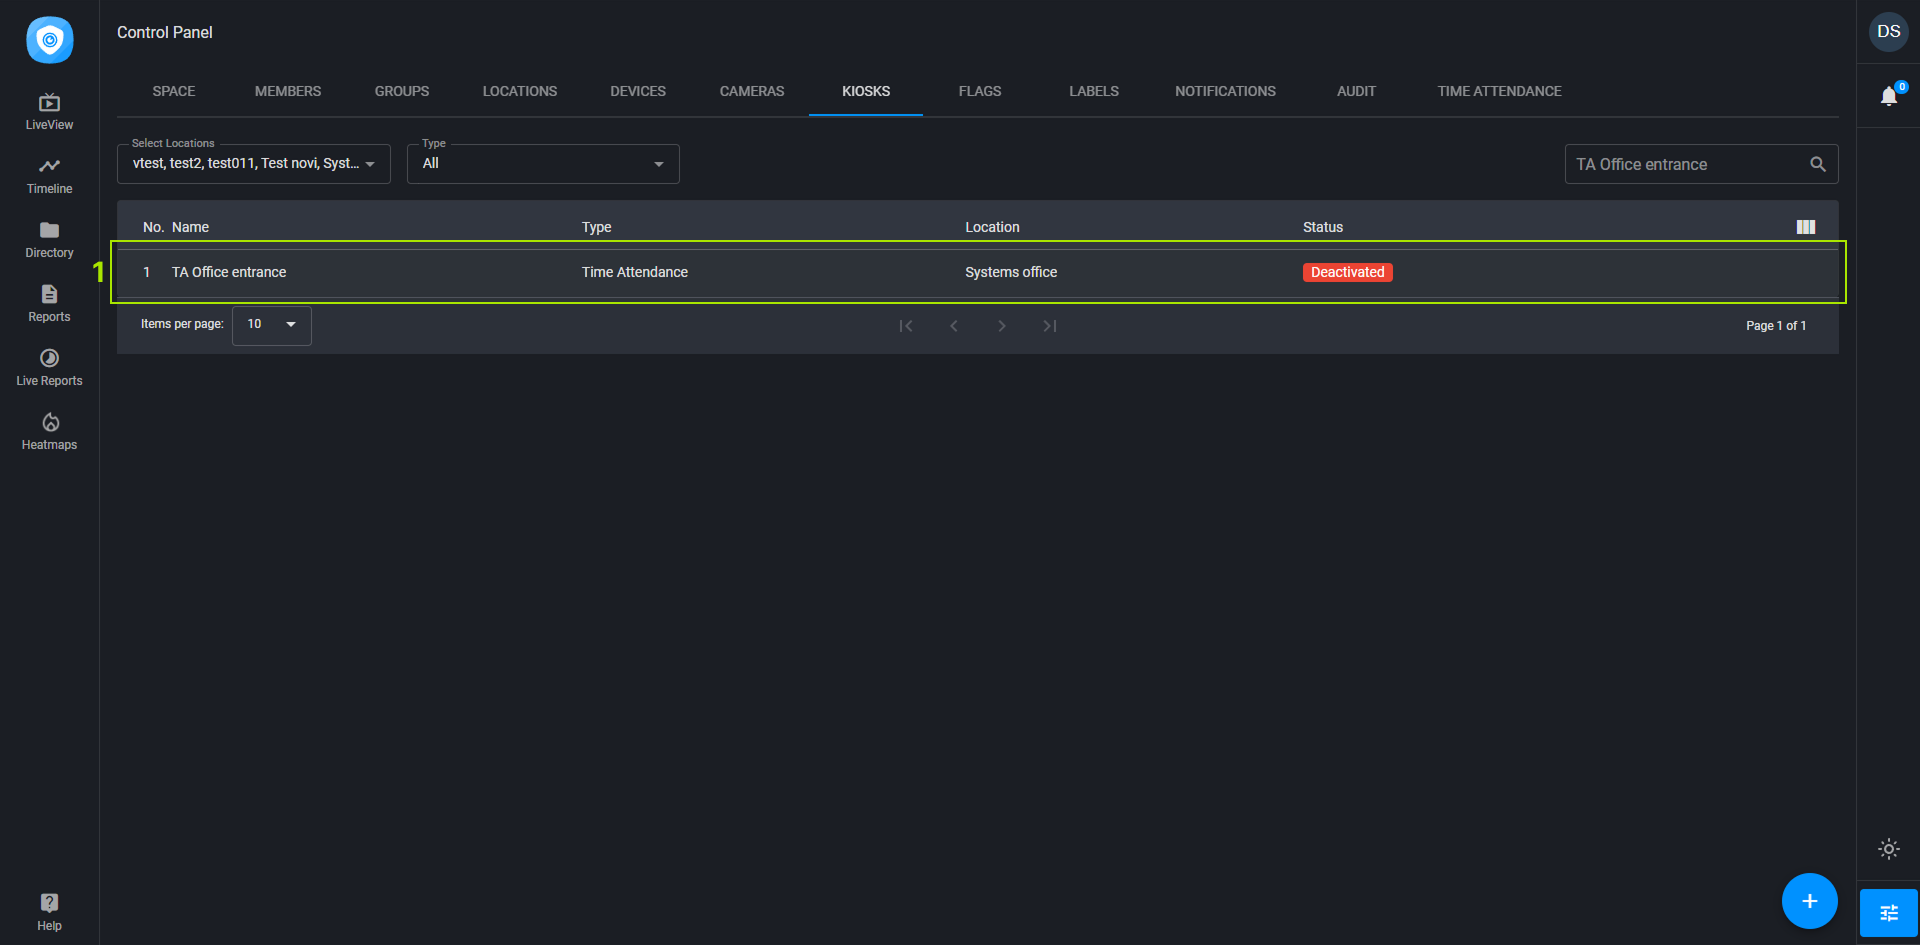Open Live Reports page
Screen dimensions: 1920x945
click(x=49, y=367)
